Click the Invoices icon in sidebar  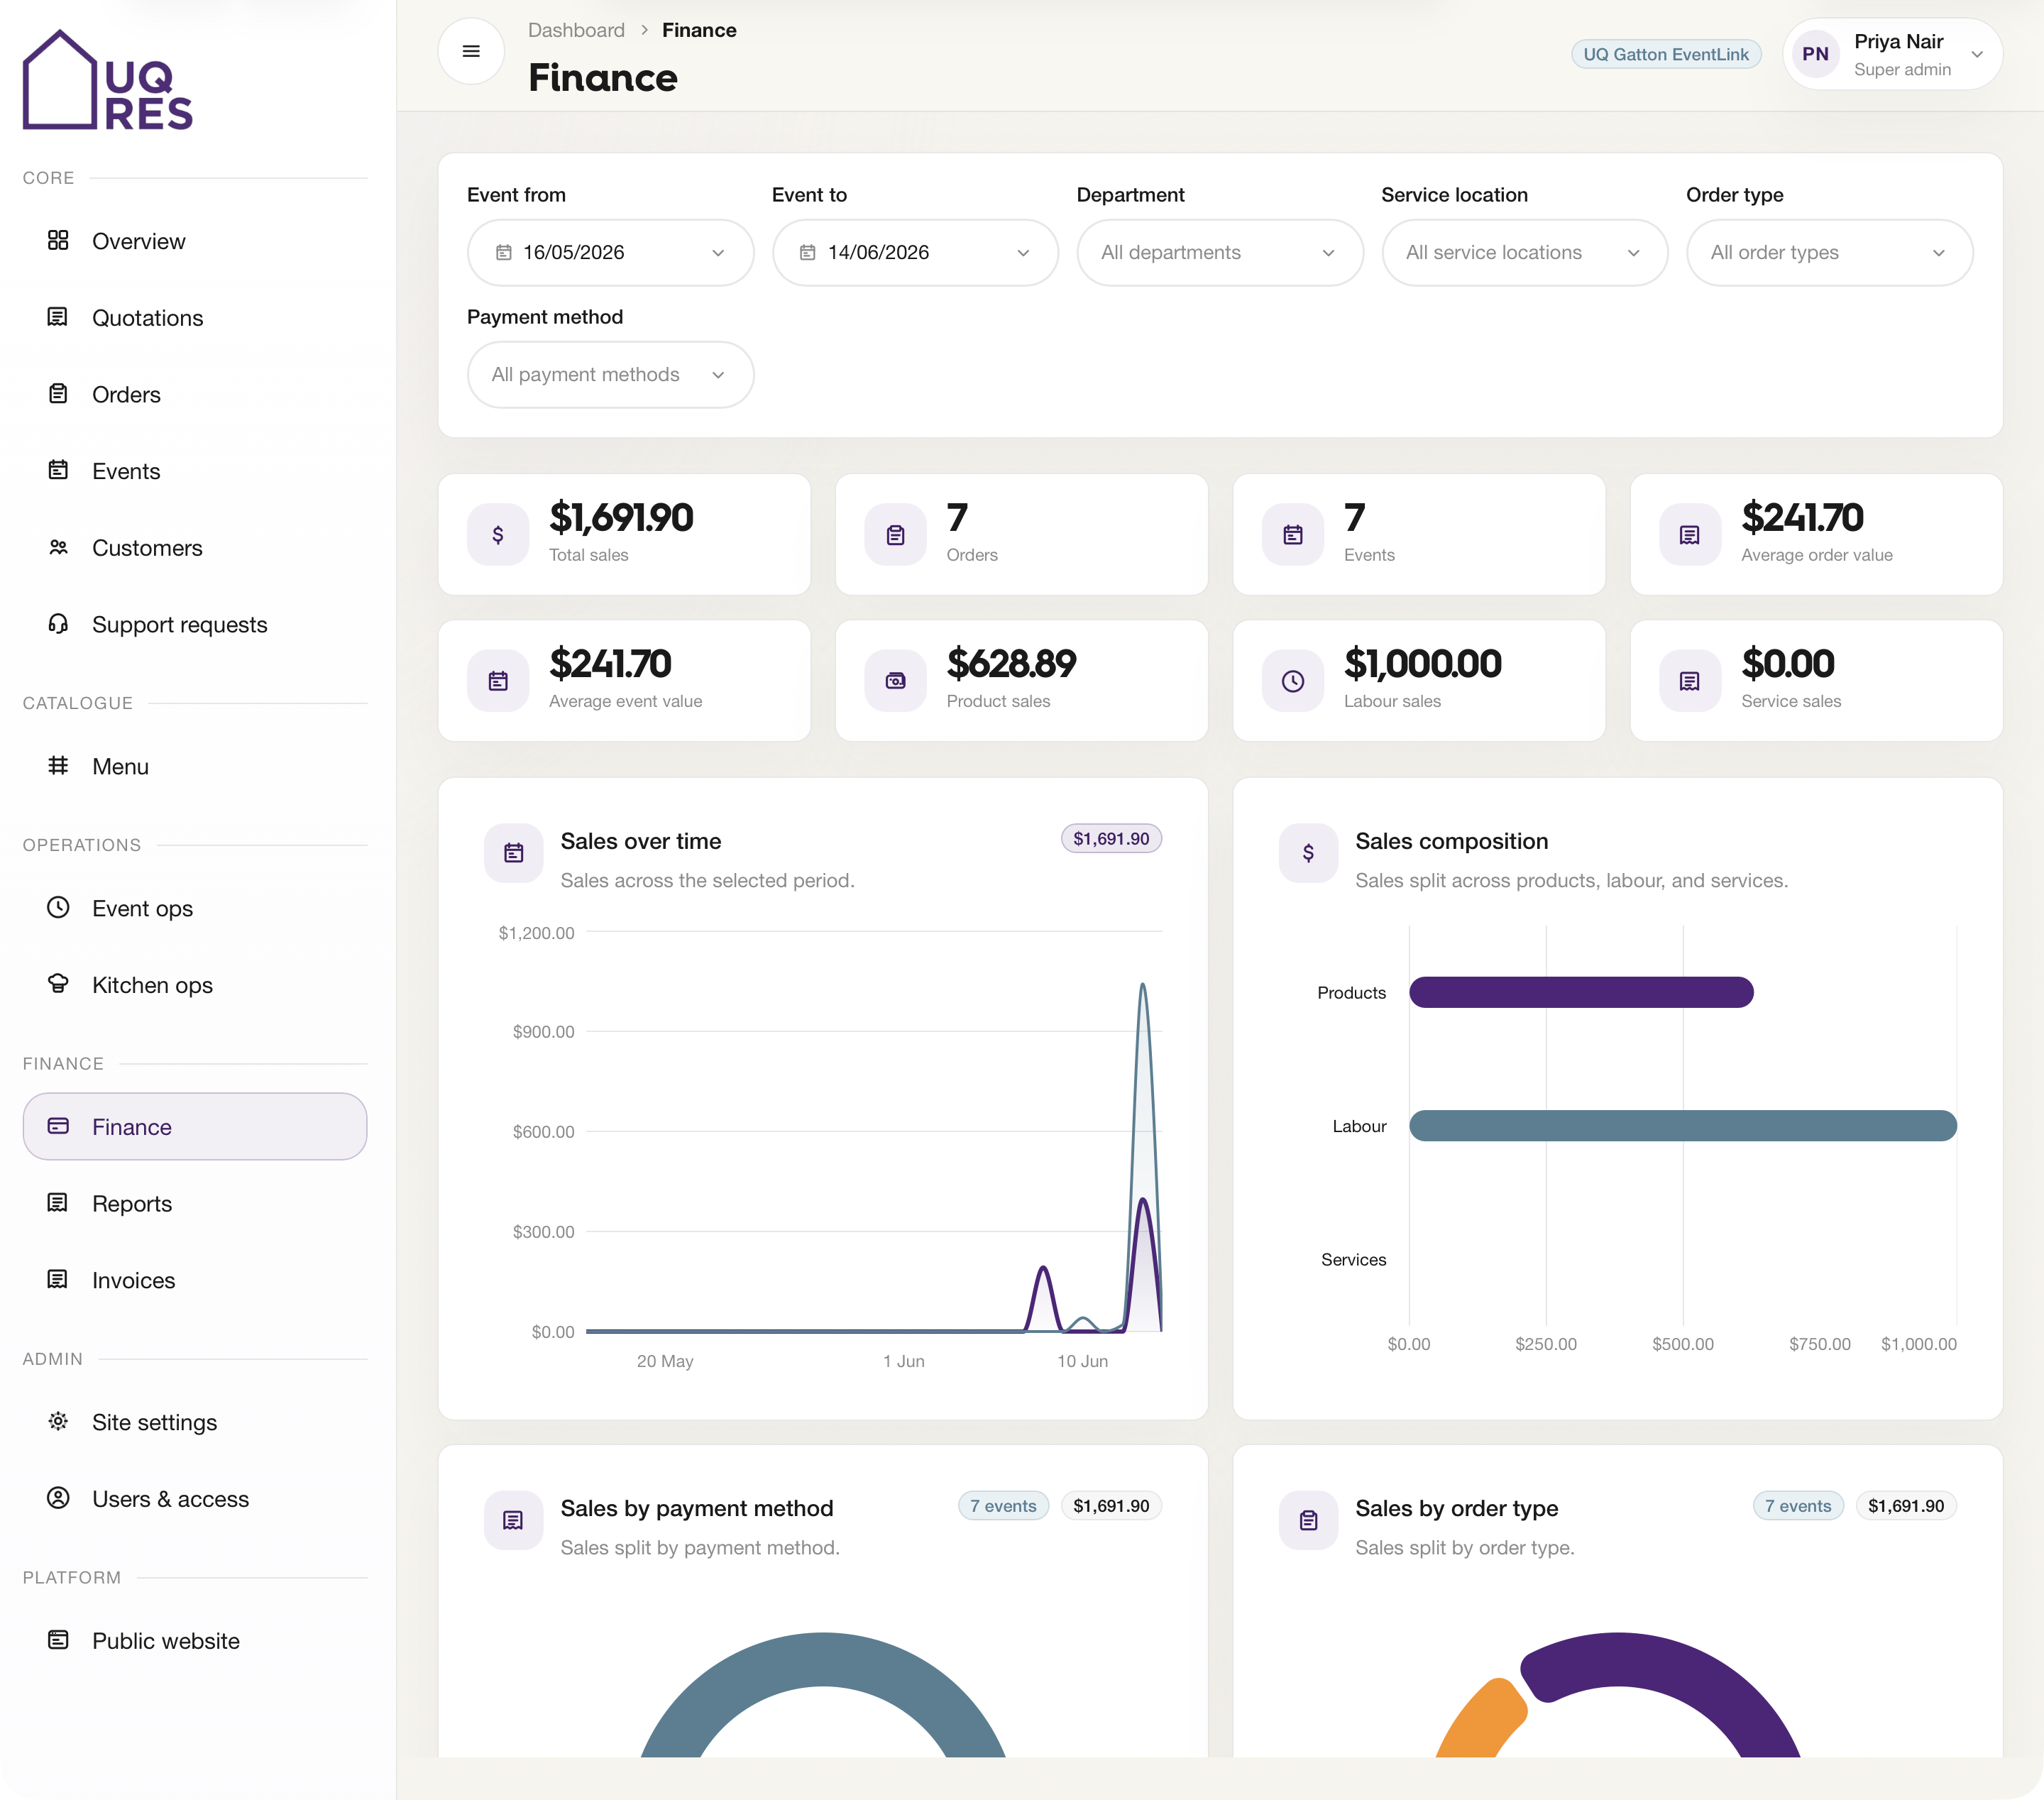click(58, 1279)
